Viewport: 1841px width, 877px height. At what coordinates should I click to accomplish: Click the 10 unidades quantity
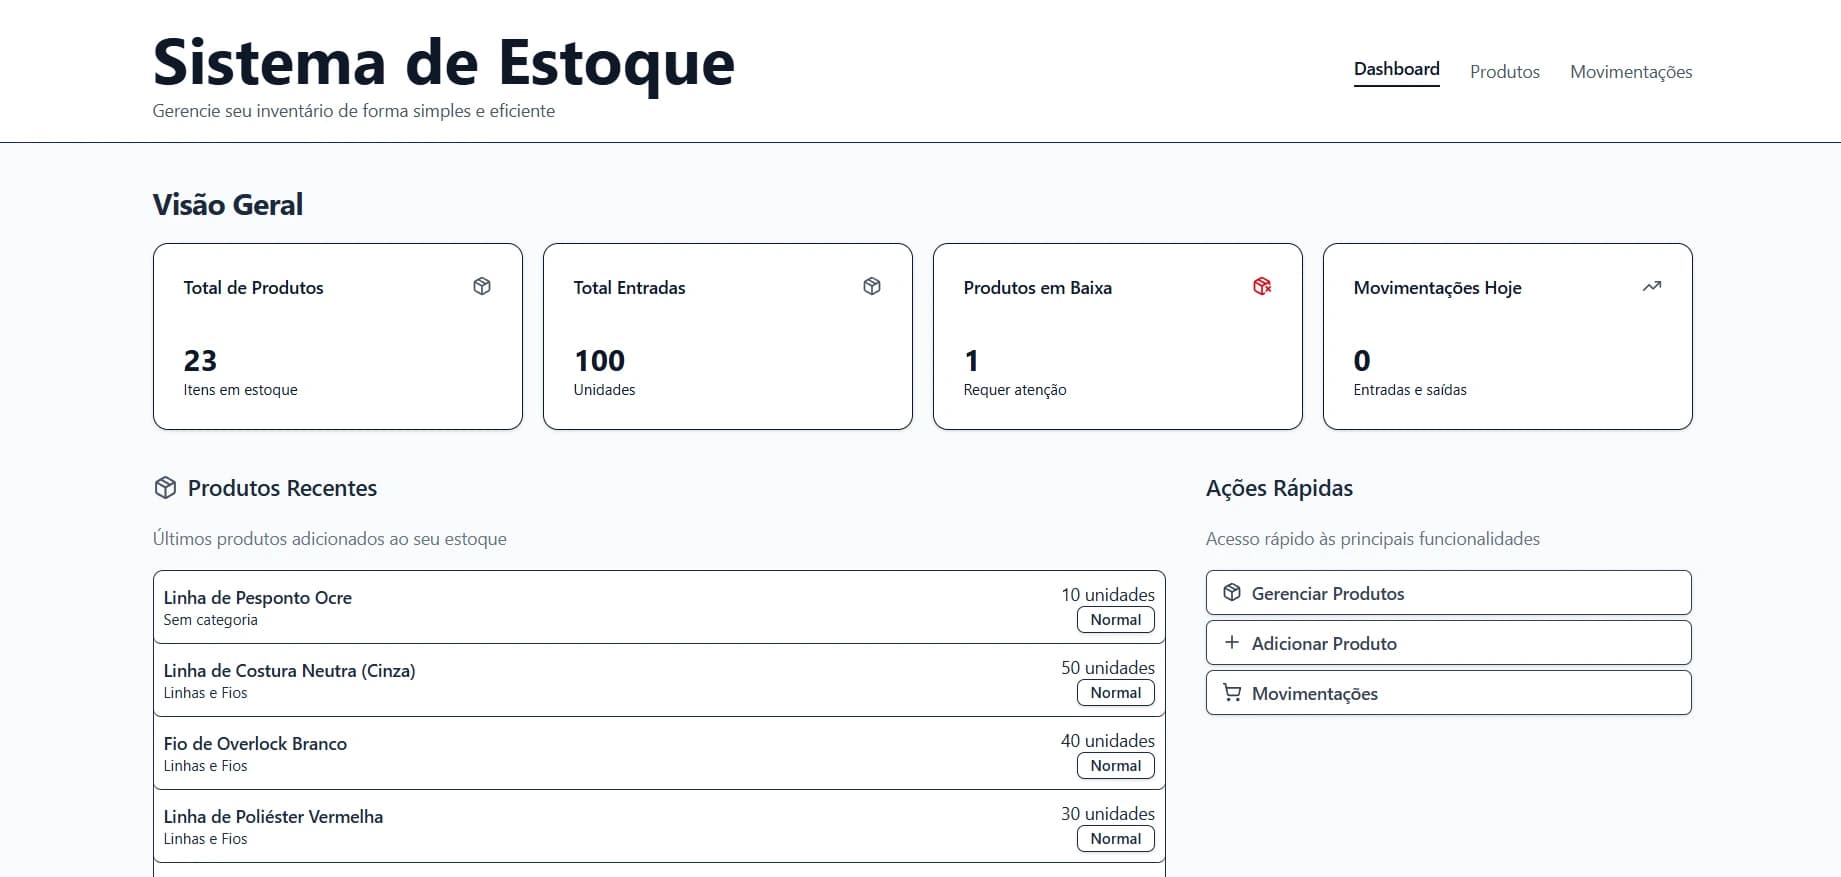1108,594
